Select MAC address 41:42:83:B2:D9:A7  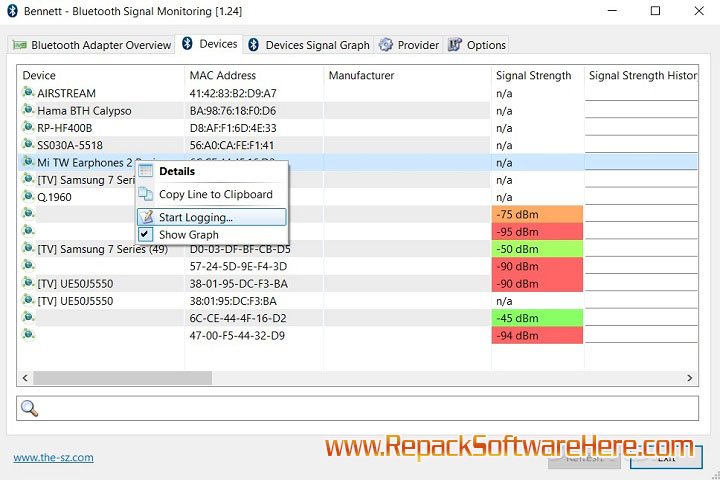tap(233, 94)
